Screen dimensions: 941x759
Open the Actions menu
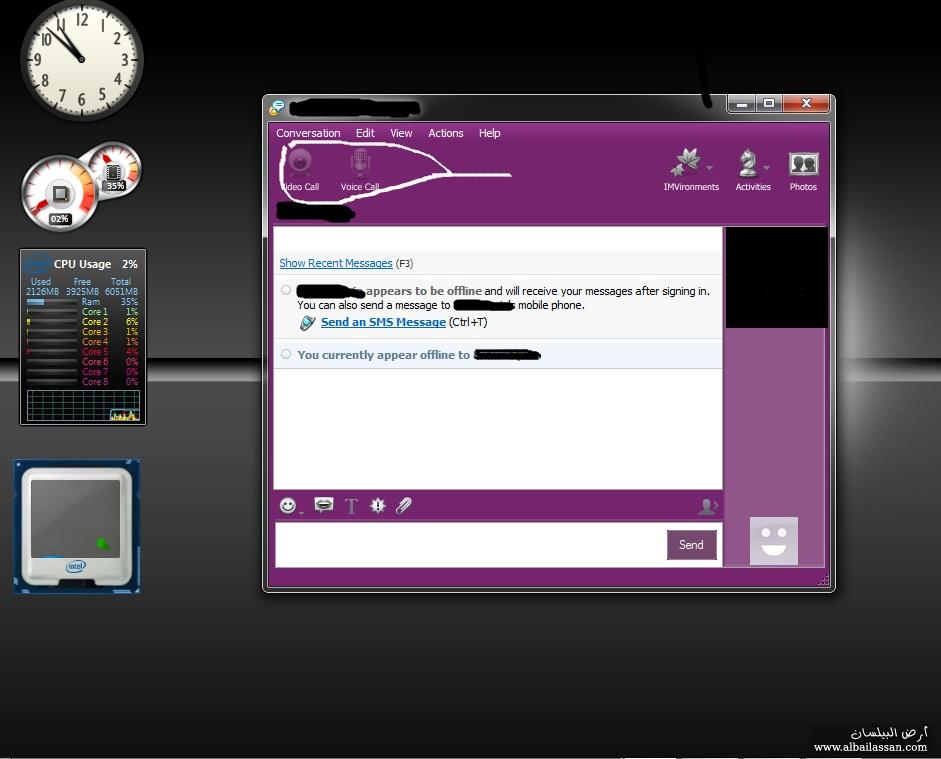(x=445, y=133)
